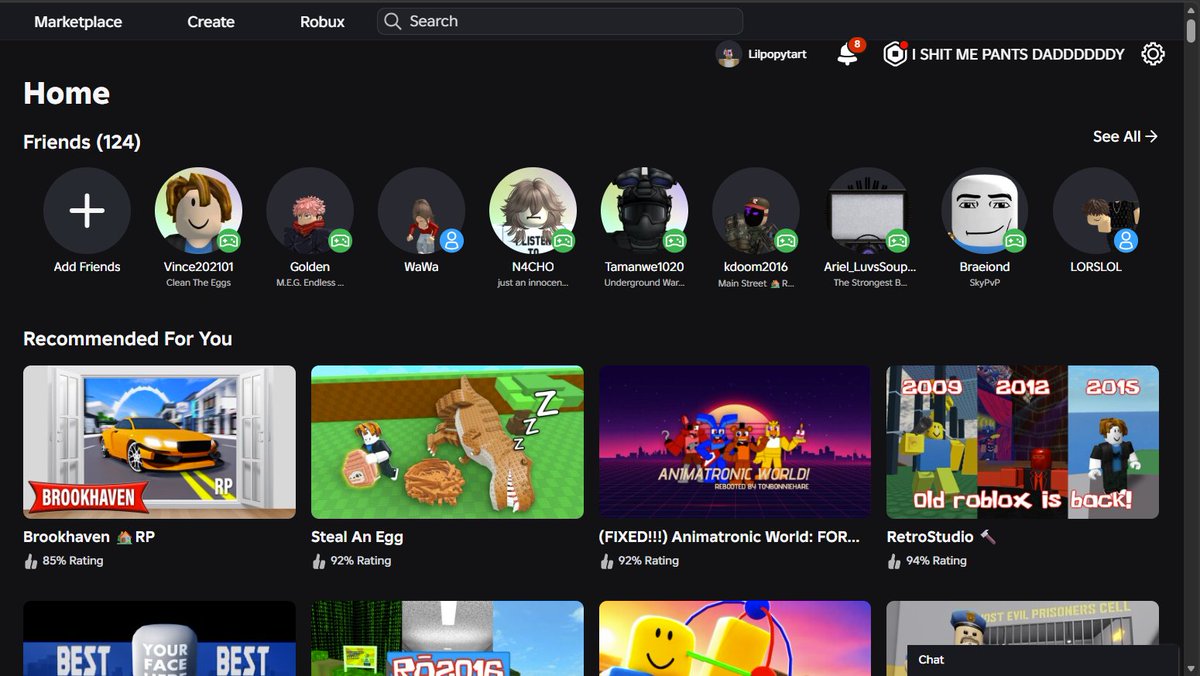
Task: Open Vince202101's friend avatar
Action: 198,211
